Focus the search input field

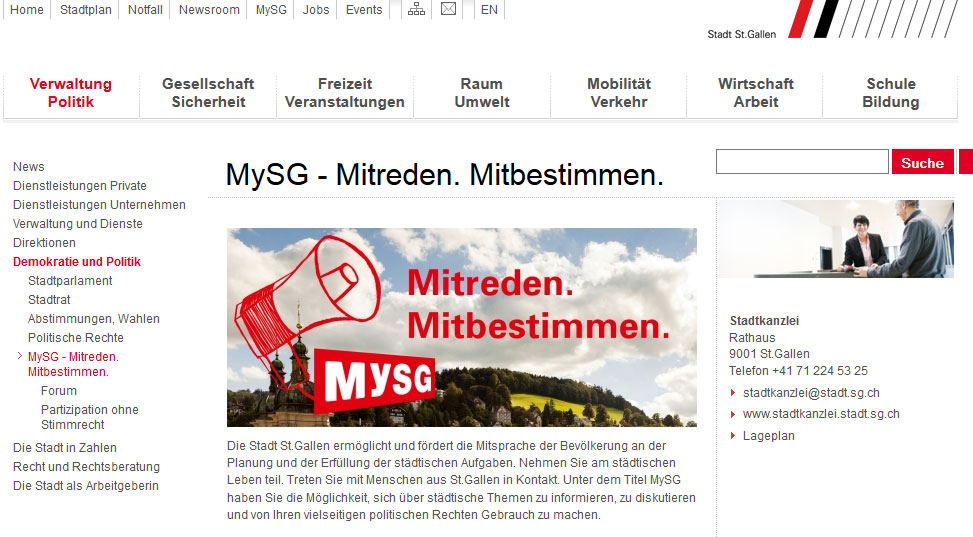pyautogui.click(x=802, y=161)
